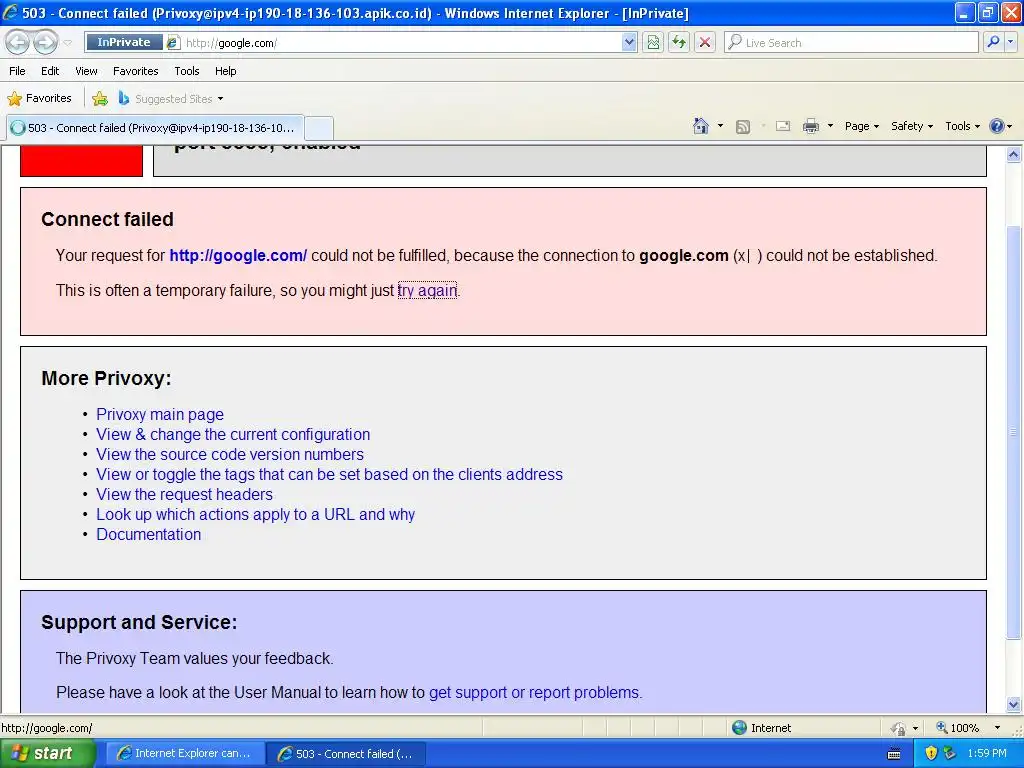Click the network connection tray icon
1024x768 pixels.
click(950, 754)
